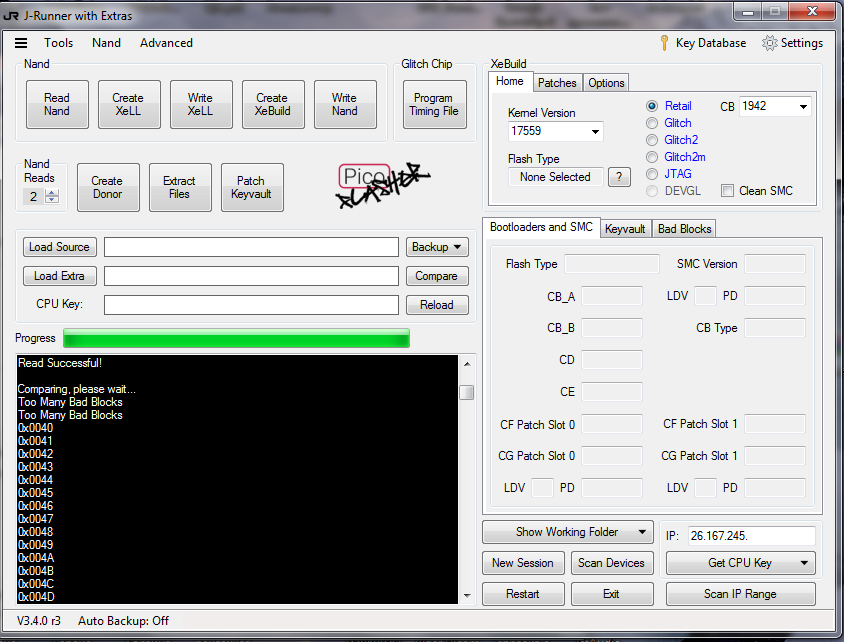Click the CPU Key input field
The height and width of the screenshot is (642, 844).
click(251, 305)
